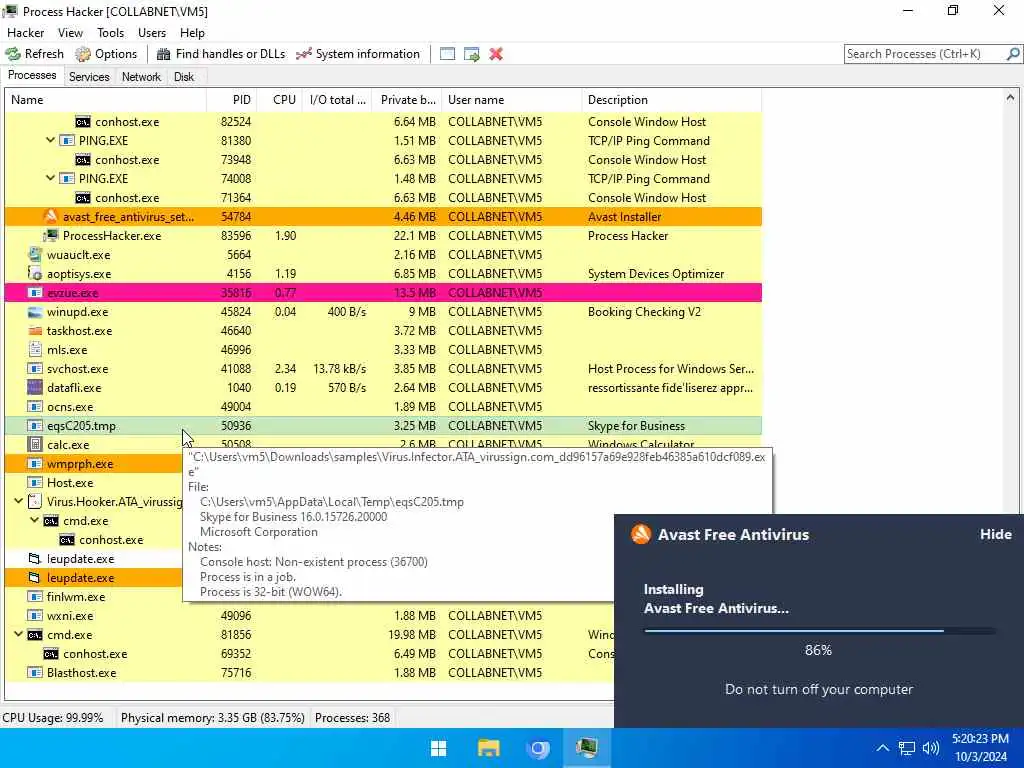Image resolution: width=1024 pixels, height=768 pixels.
Task: Click the orange leupdate.exe row icon
Action: tap(35, 577)
